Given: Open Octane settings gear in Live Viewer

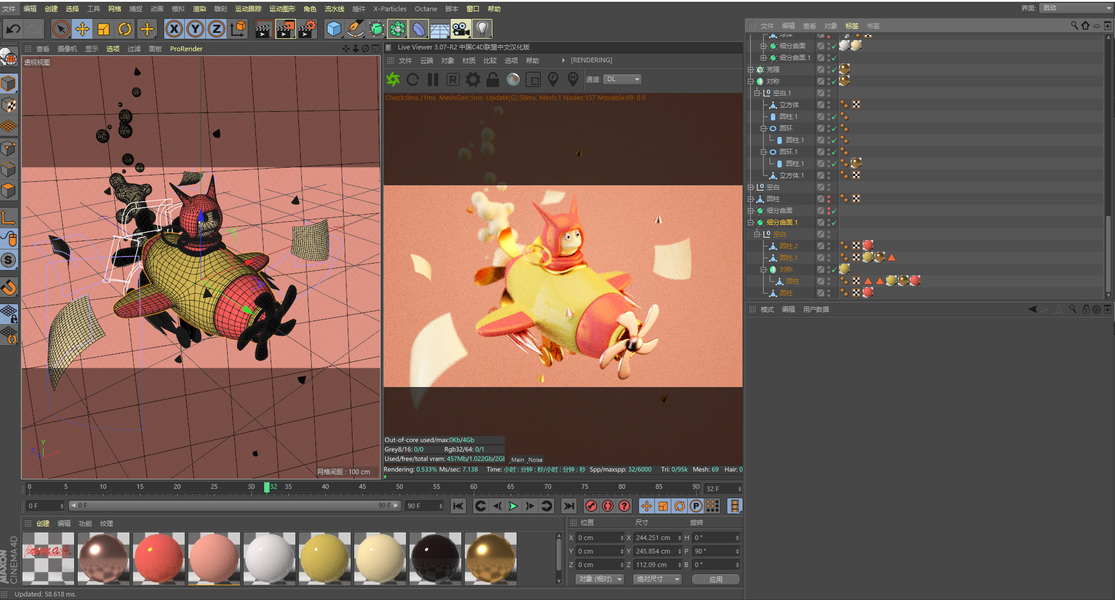Looking at the screenshot, I should coord(472,79).
